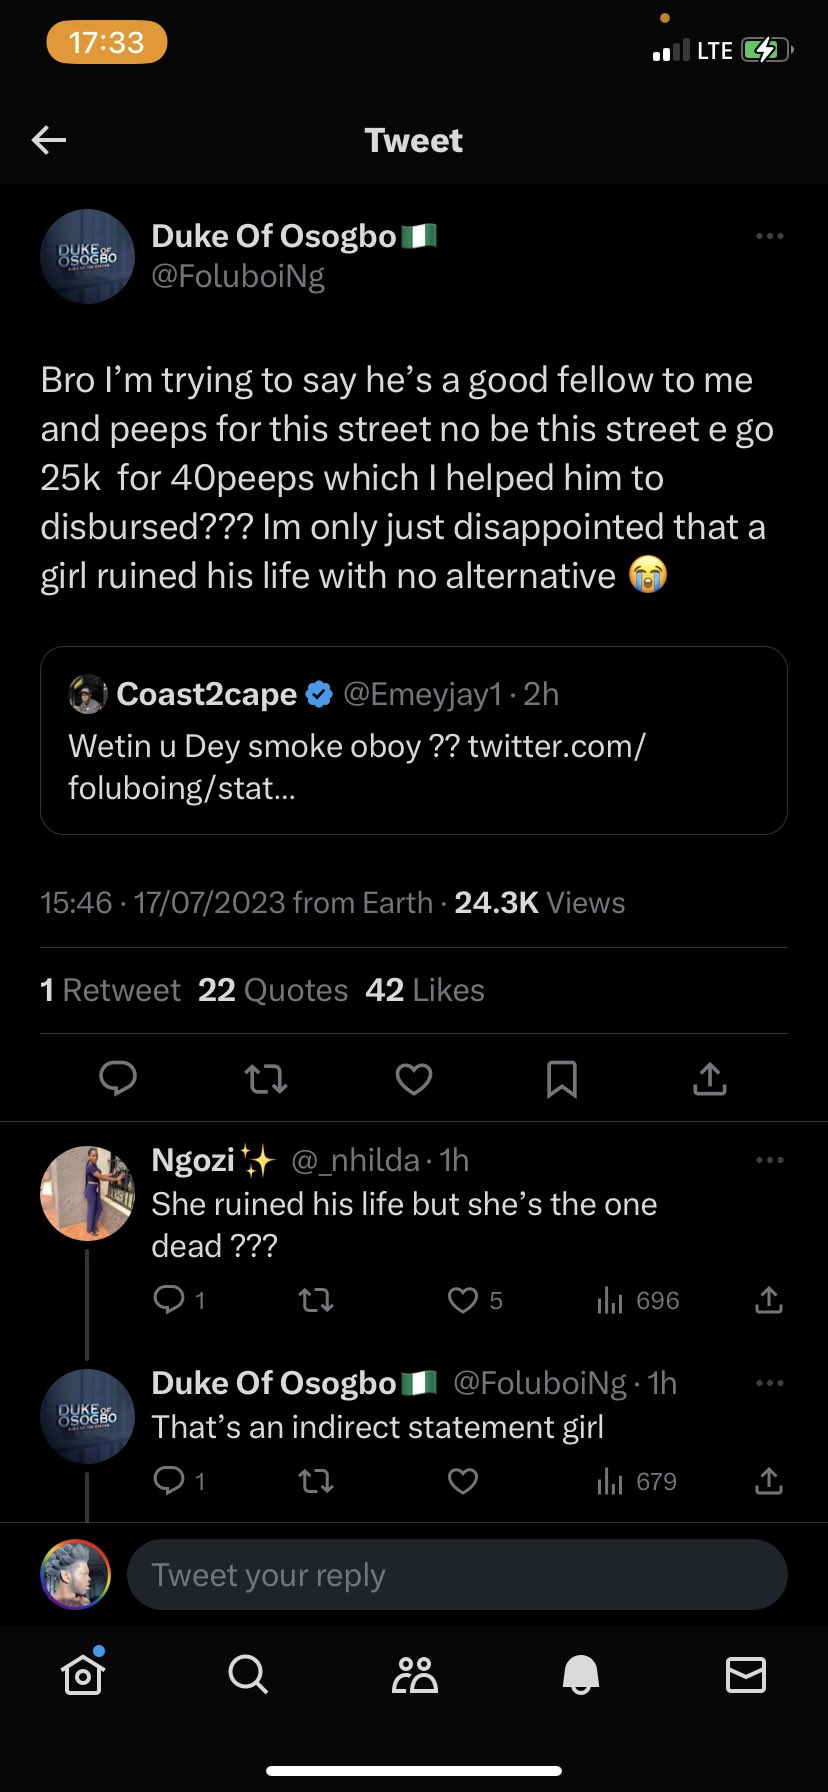This screenshot has height=1792, width=828.
Task: Tap the Tweet your reply field
Action: [x=456, y=1575]
